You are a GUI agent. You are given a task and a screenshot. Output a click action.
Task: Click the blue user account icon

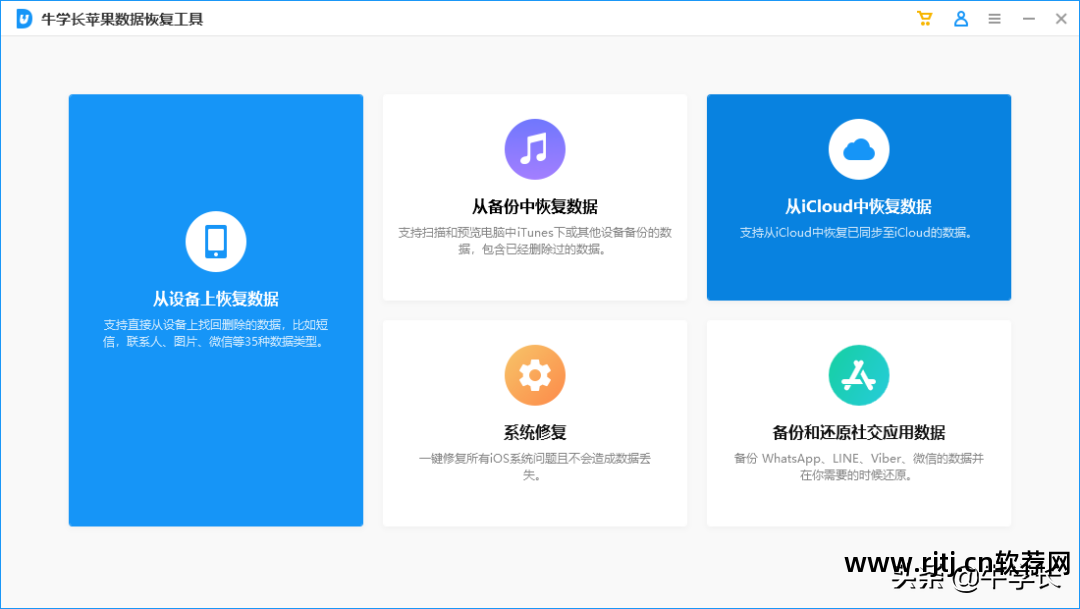[x=961, y=18]
